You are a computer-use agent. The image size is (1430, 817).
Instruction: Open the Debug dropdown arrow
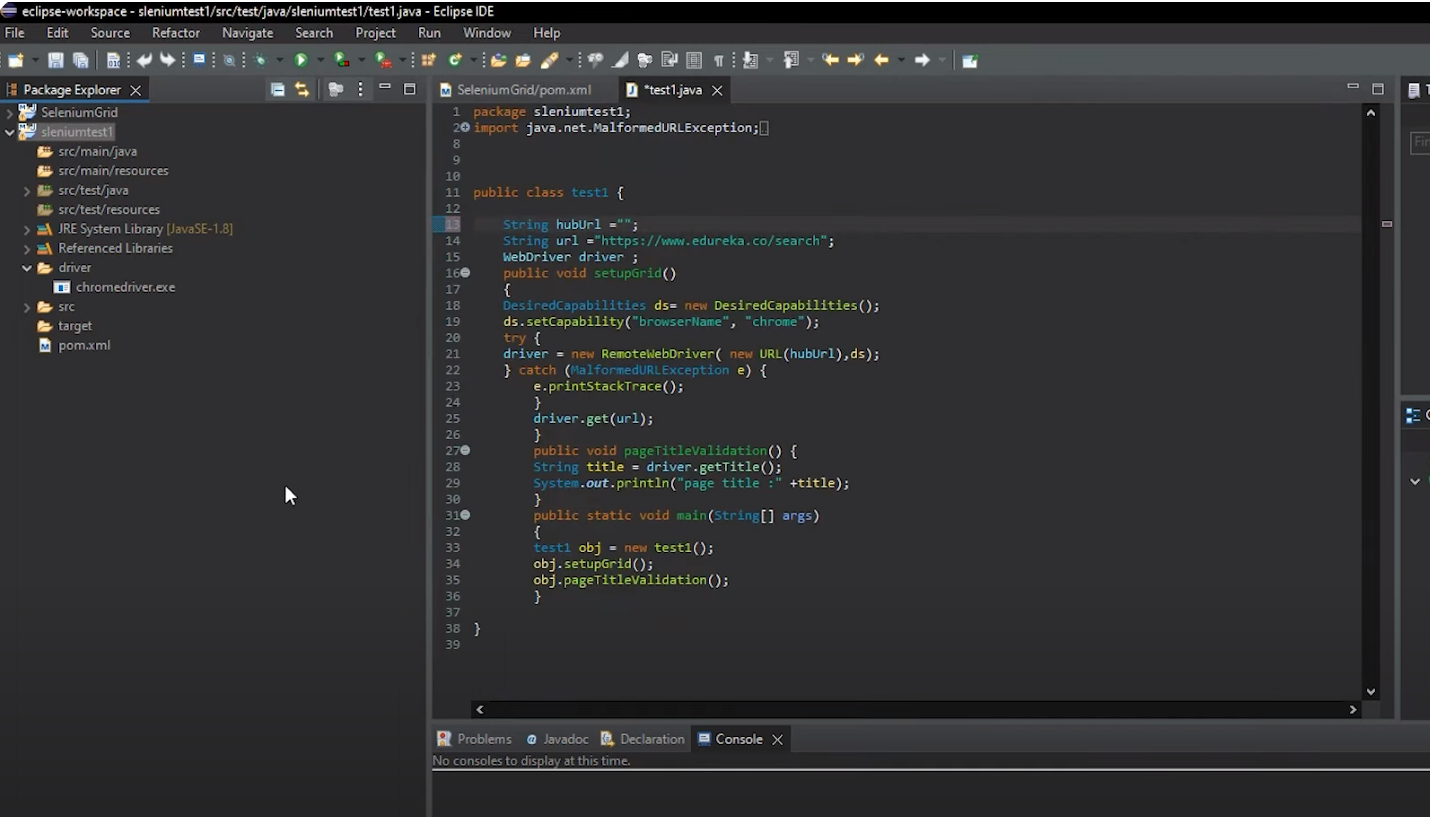pyautogui.click(x=280, y=60)
